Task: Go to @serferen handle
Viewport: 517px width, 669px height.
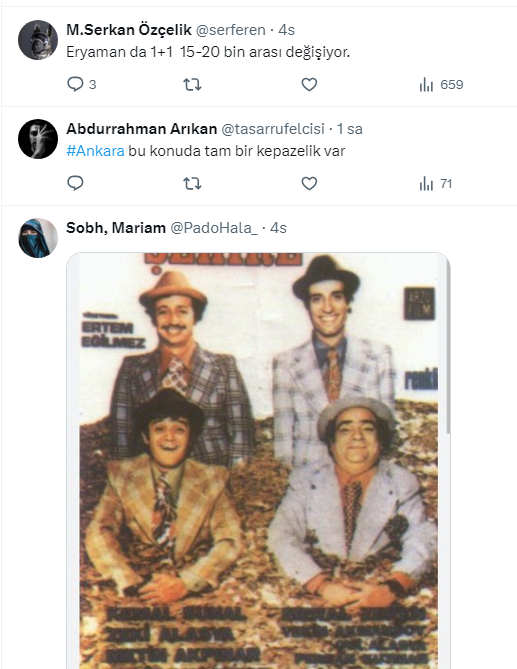Action: (230, 30)
